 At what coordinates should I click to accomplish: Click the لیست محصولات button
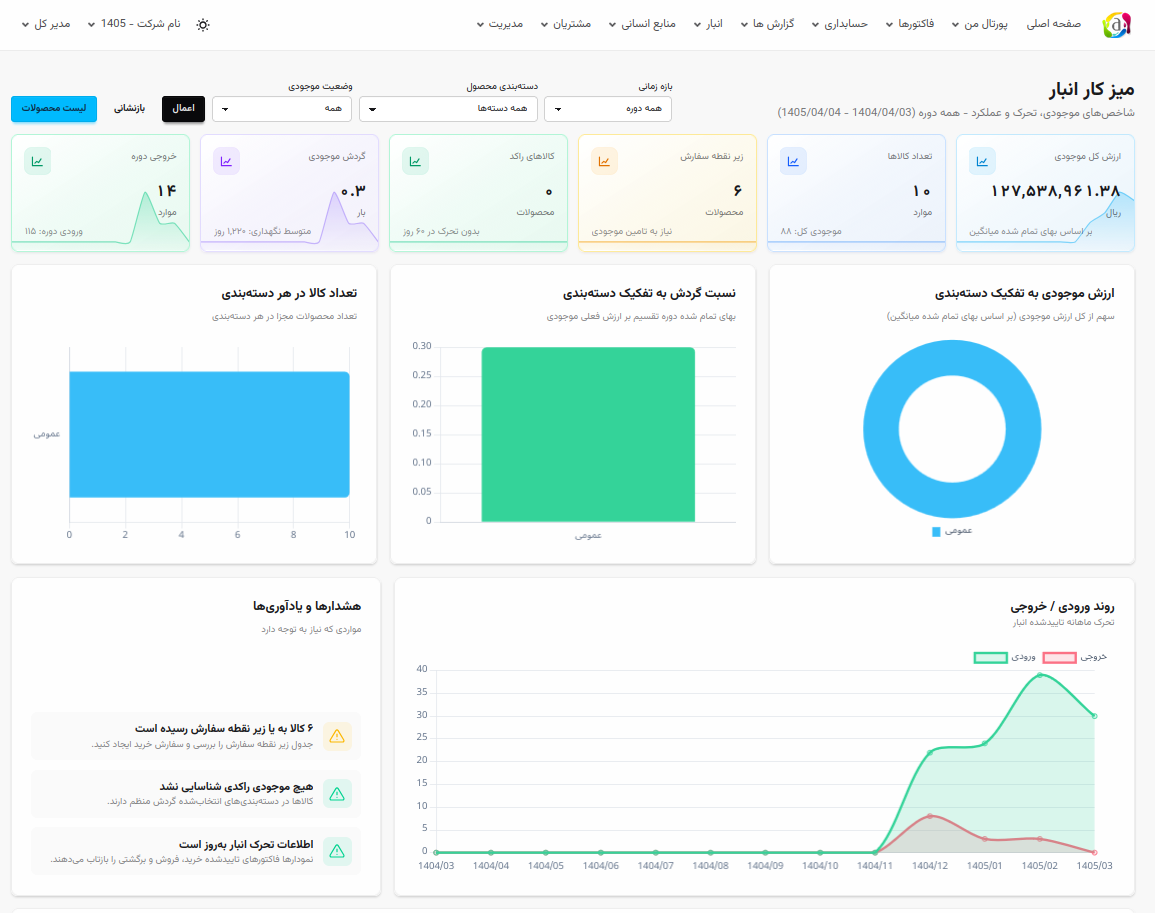tap(54, 109)
